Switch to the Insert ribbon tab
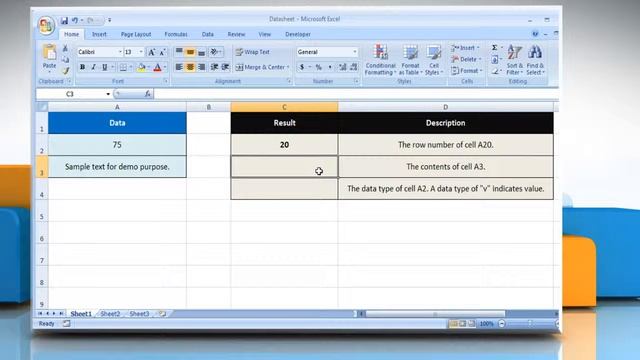640x360 pixels. click(99, 34)
